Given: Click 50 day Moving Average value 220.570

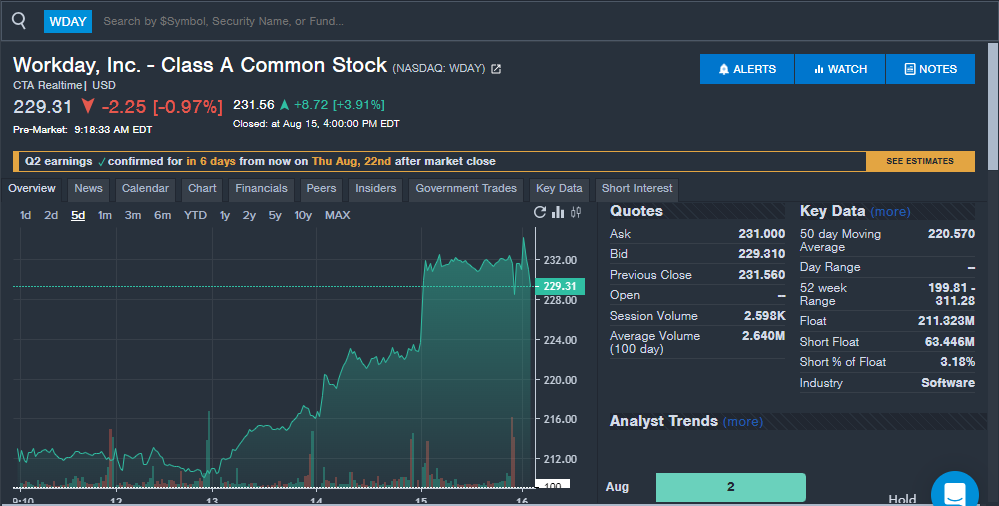Looking at the screenshot, I should pyautogui.click(x=951, y=234).
